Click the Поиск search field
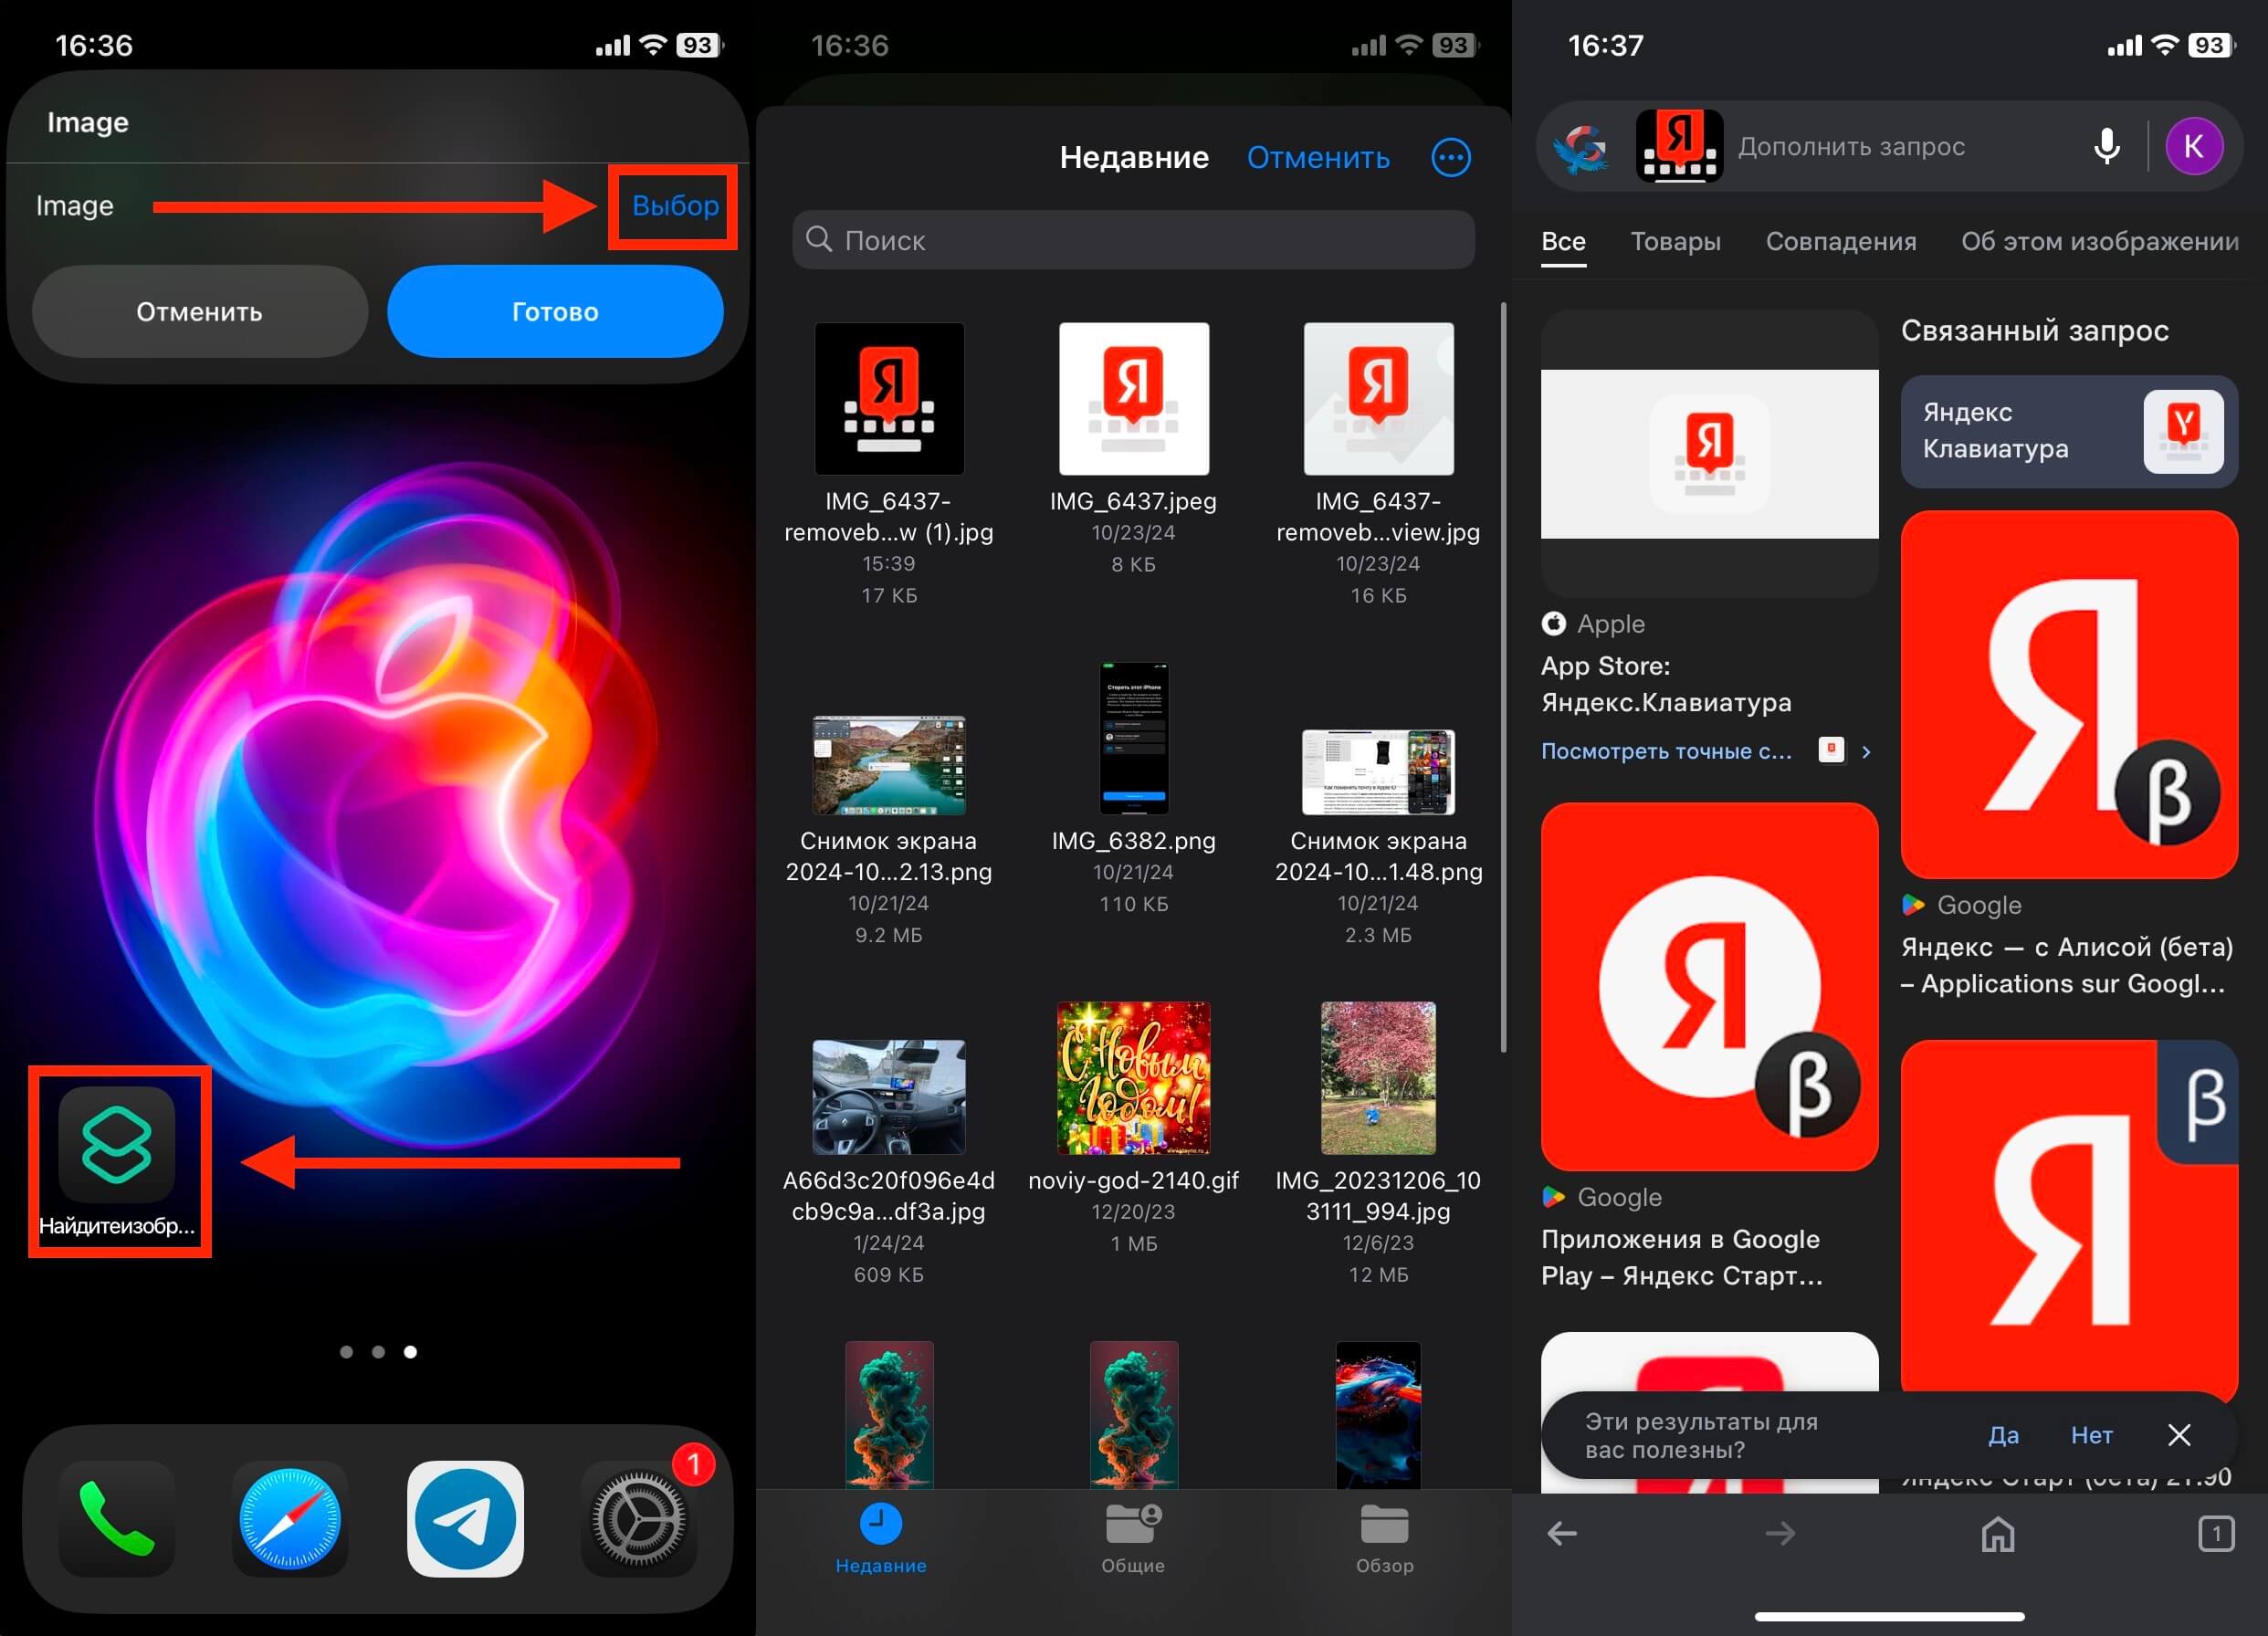Image resolution: width=2268 pixels, height=1636 pixels. click(1133, 240)
